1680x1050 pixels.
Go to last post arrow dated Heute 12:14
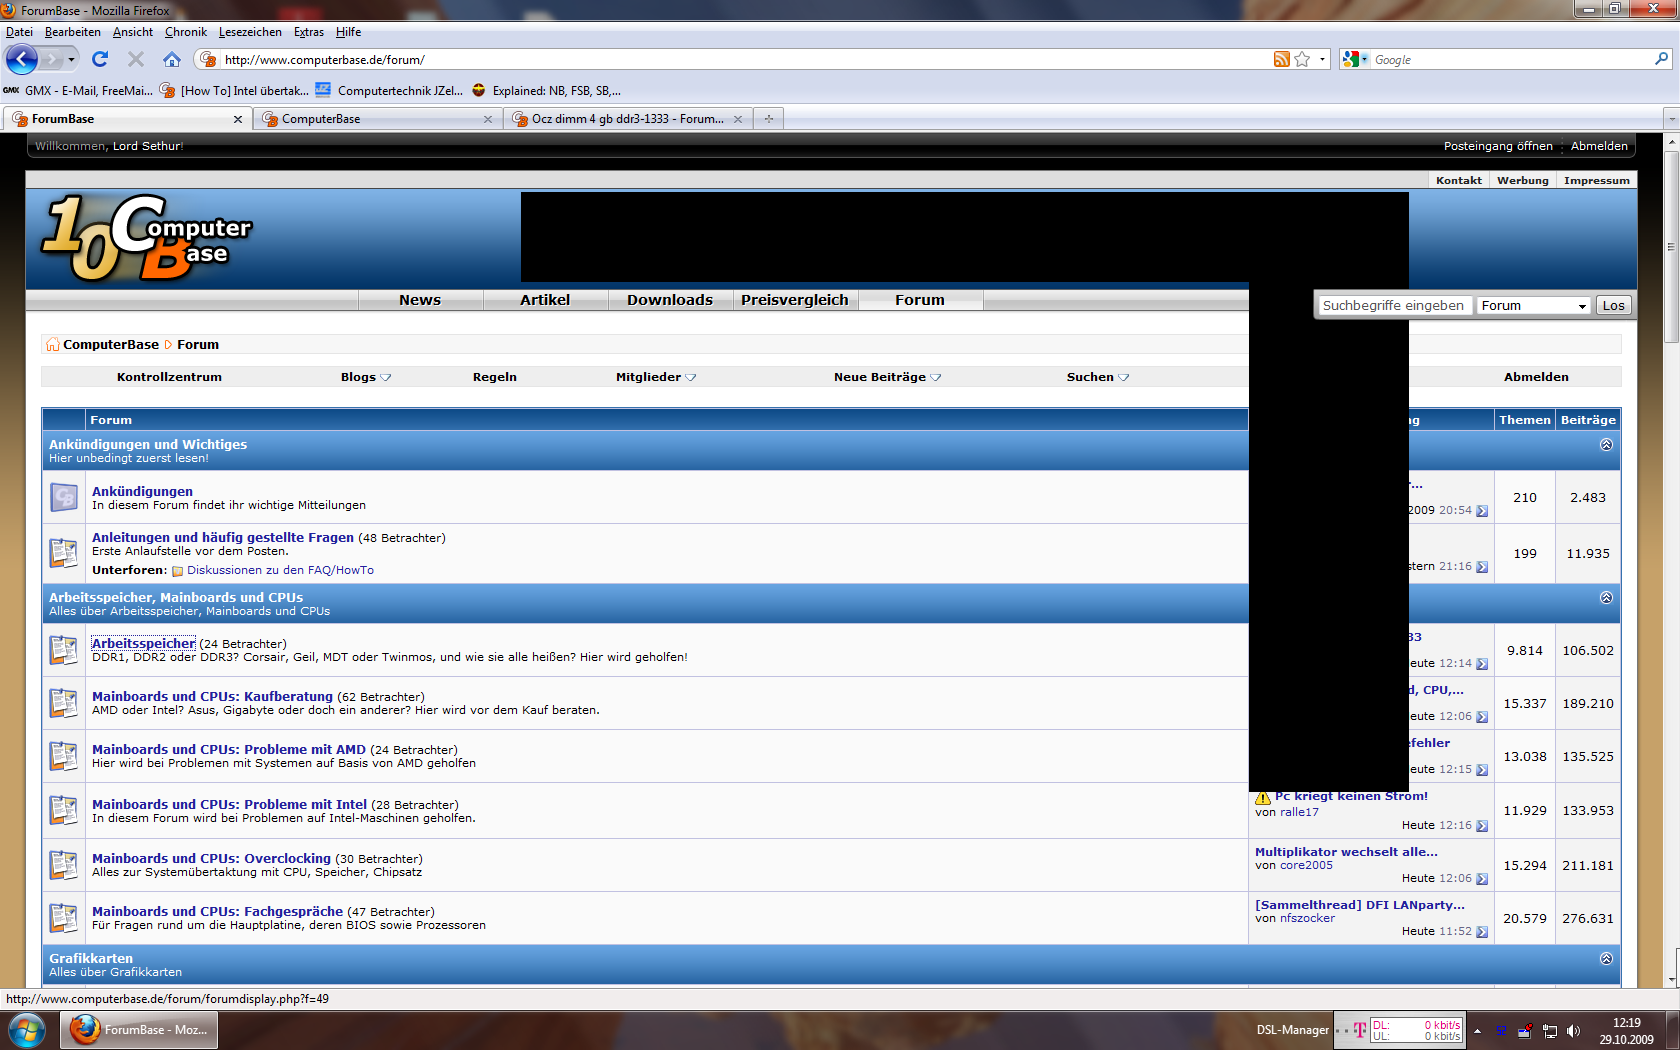[1482, 664]
